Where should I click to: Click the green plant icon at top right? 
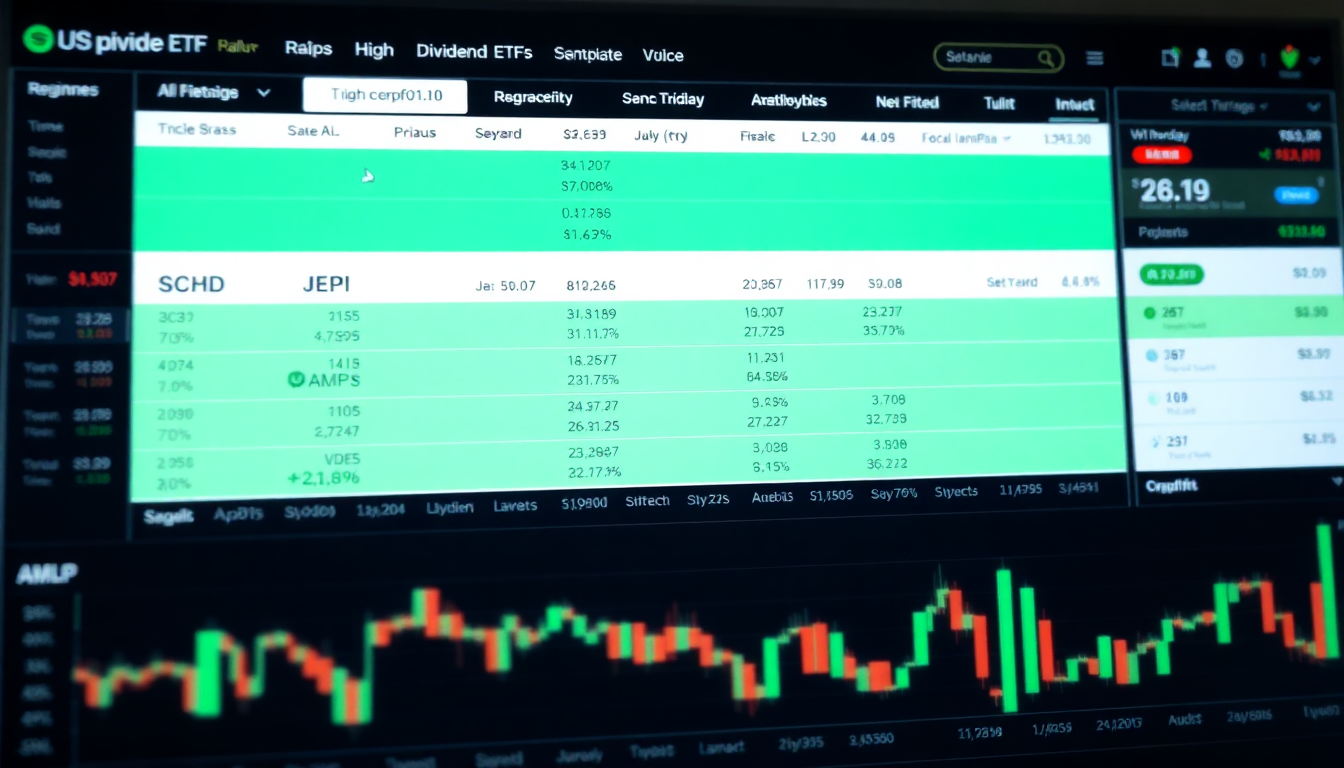click(1291, 55)
